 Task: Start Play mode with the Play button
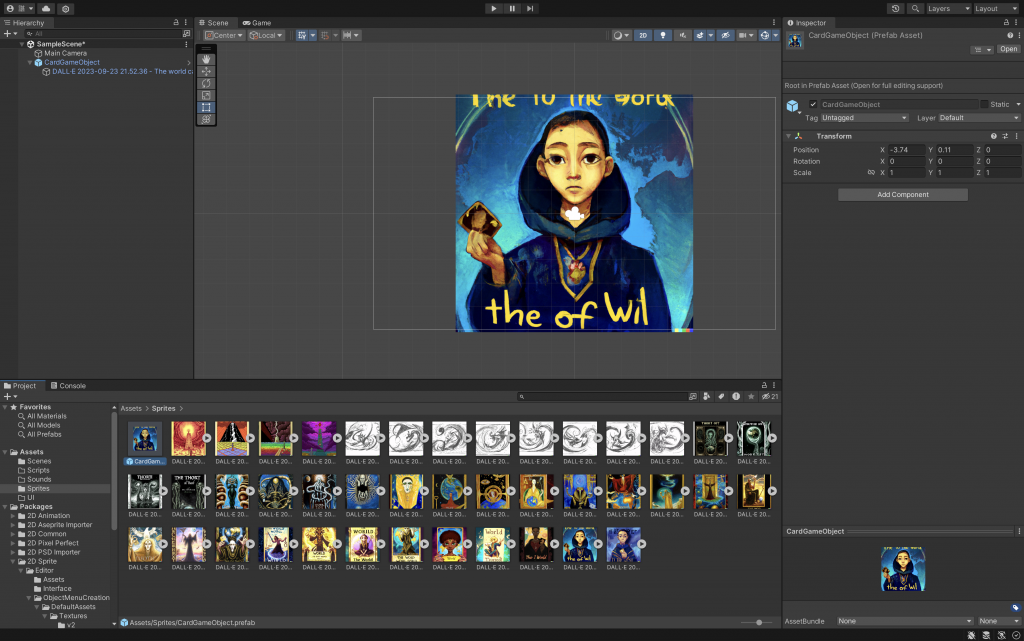click(x=494, y=8)
